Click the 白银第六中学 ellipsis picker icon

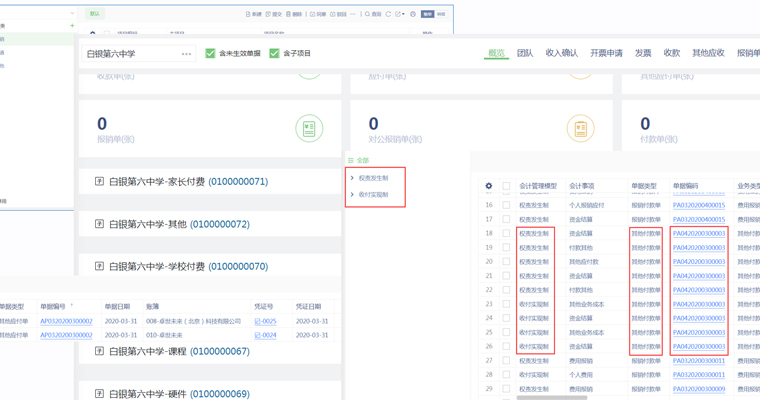(186, 54)
